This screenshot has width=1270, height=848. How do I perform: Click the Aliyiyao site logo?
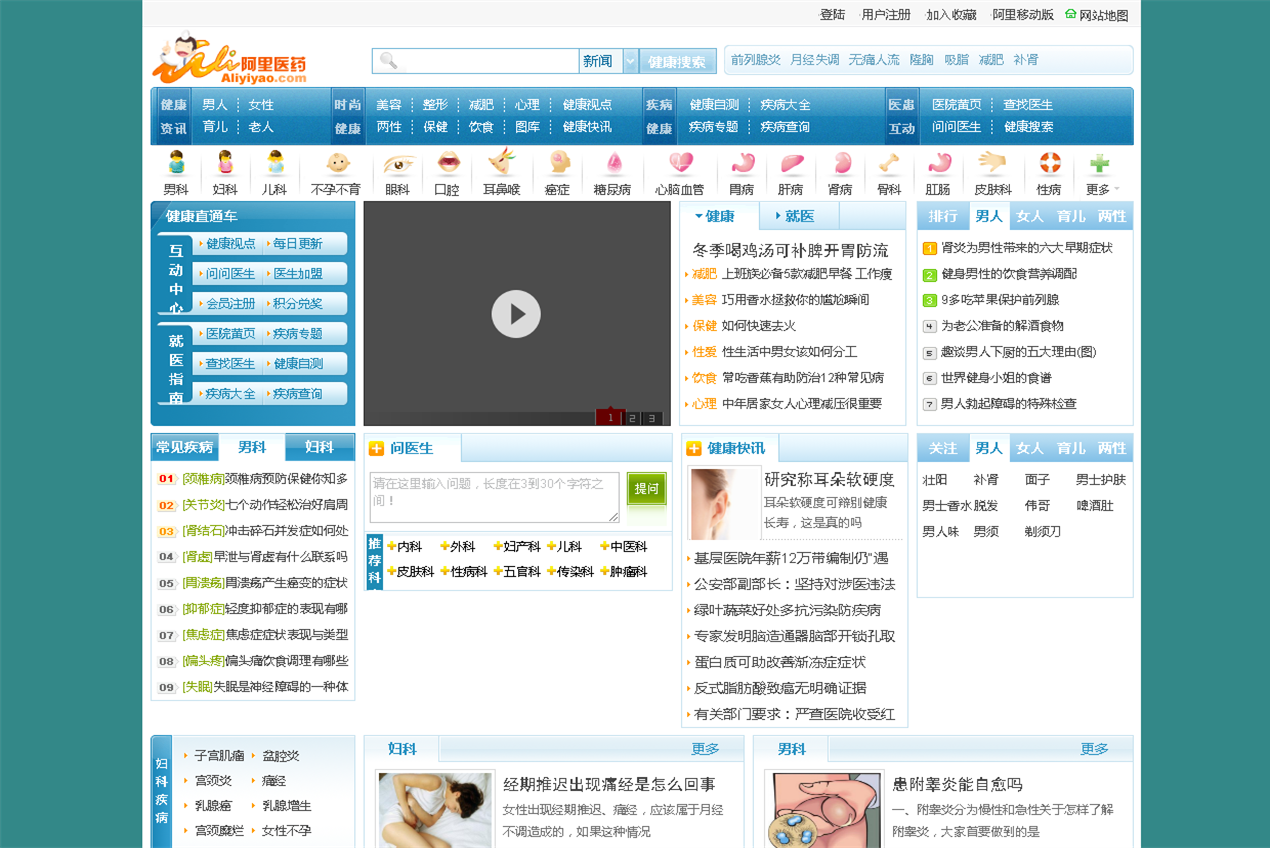pos(230,59)
